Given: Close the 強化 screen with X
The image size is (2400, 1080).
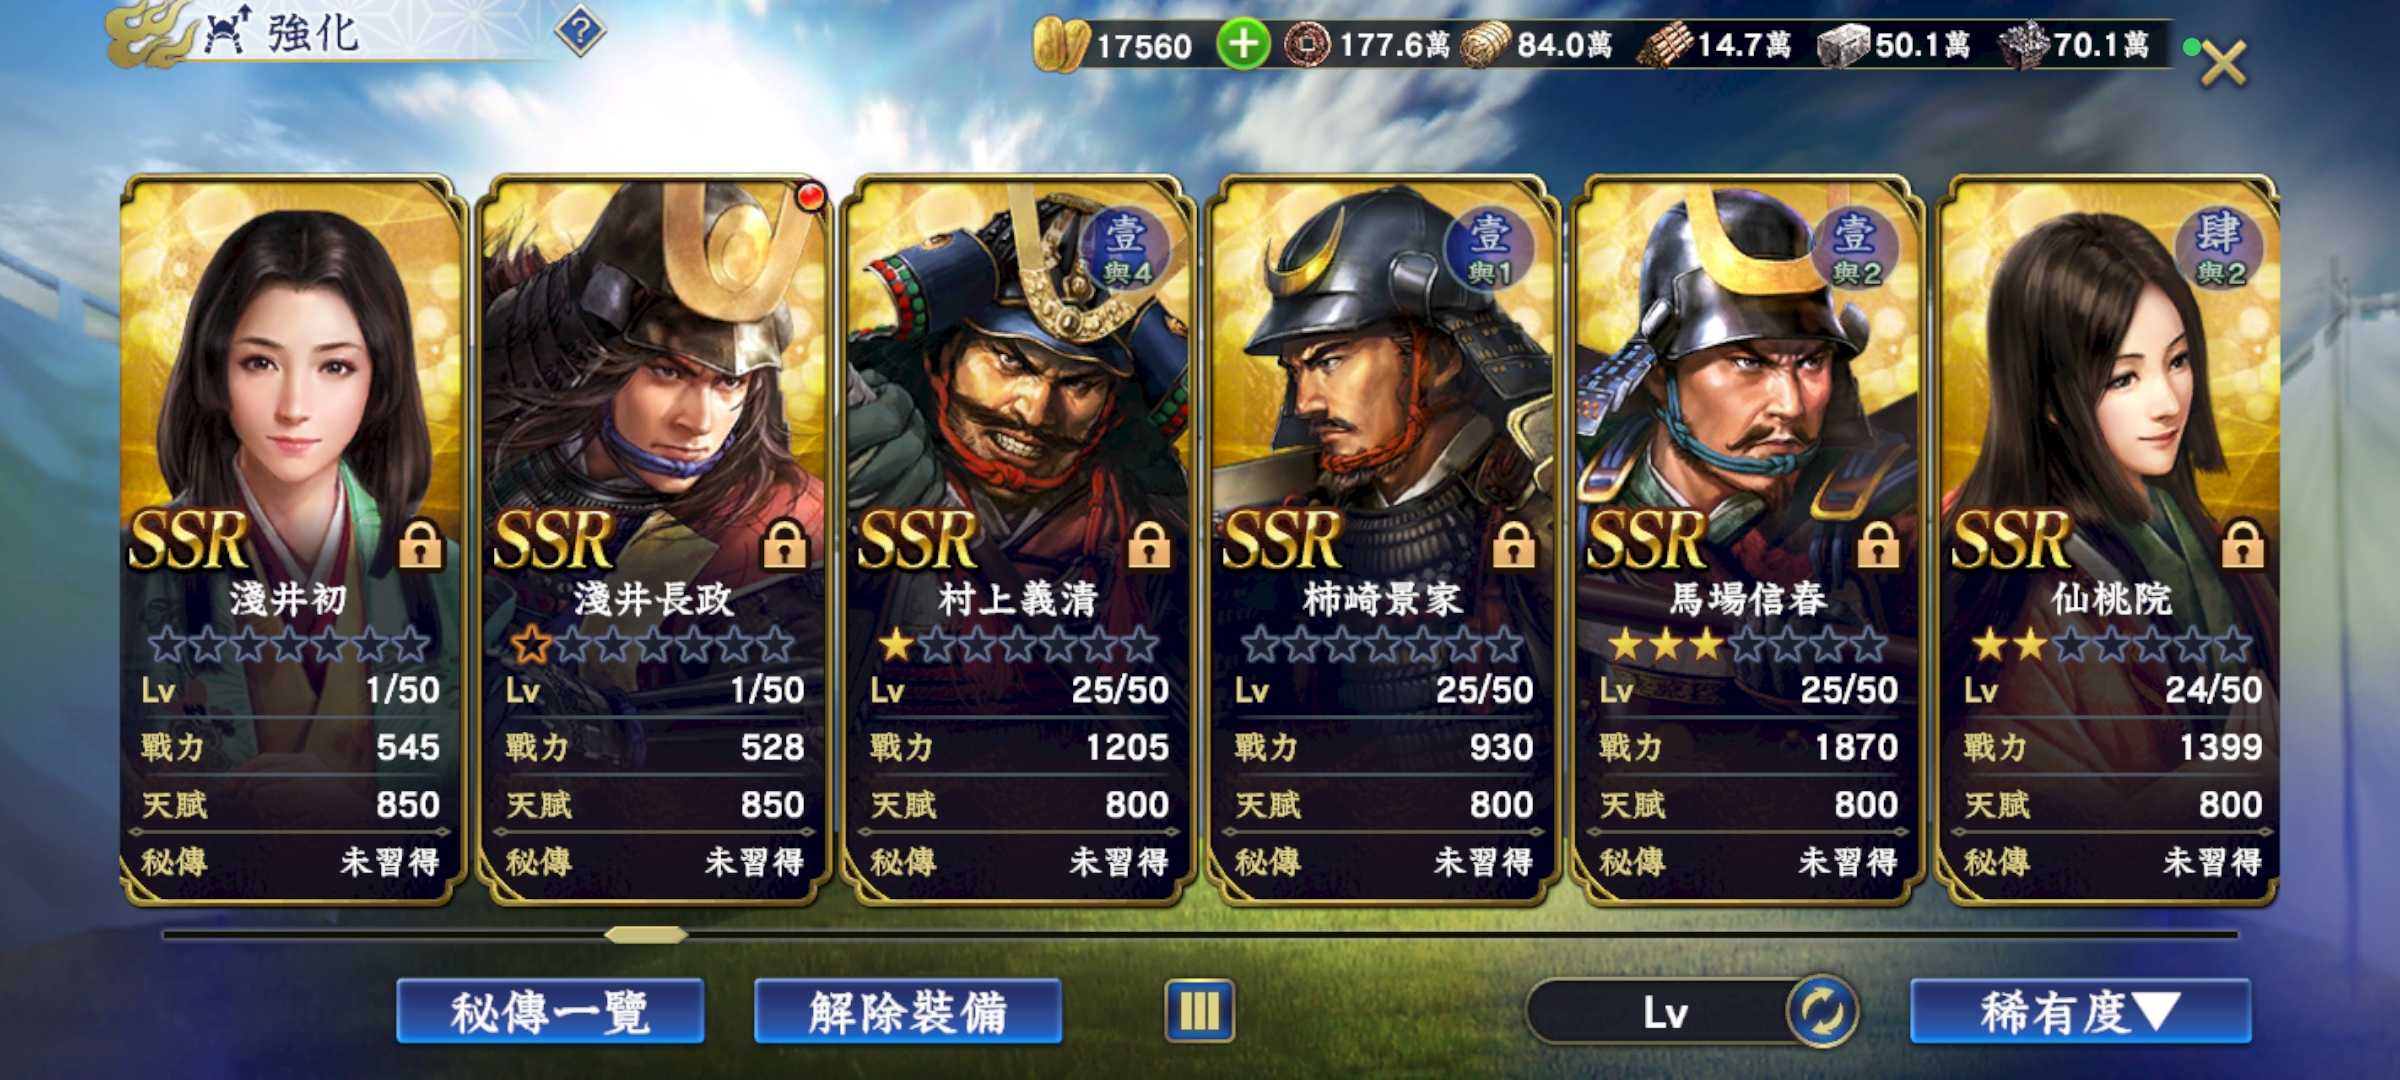Looking at the screenshot, I should point(2222,62).
